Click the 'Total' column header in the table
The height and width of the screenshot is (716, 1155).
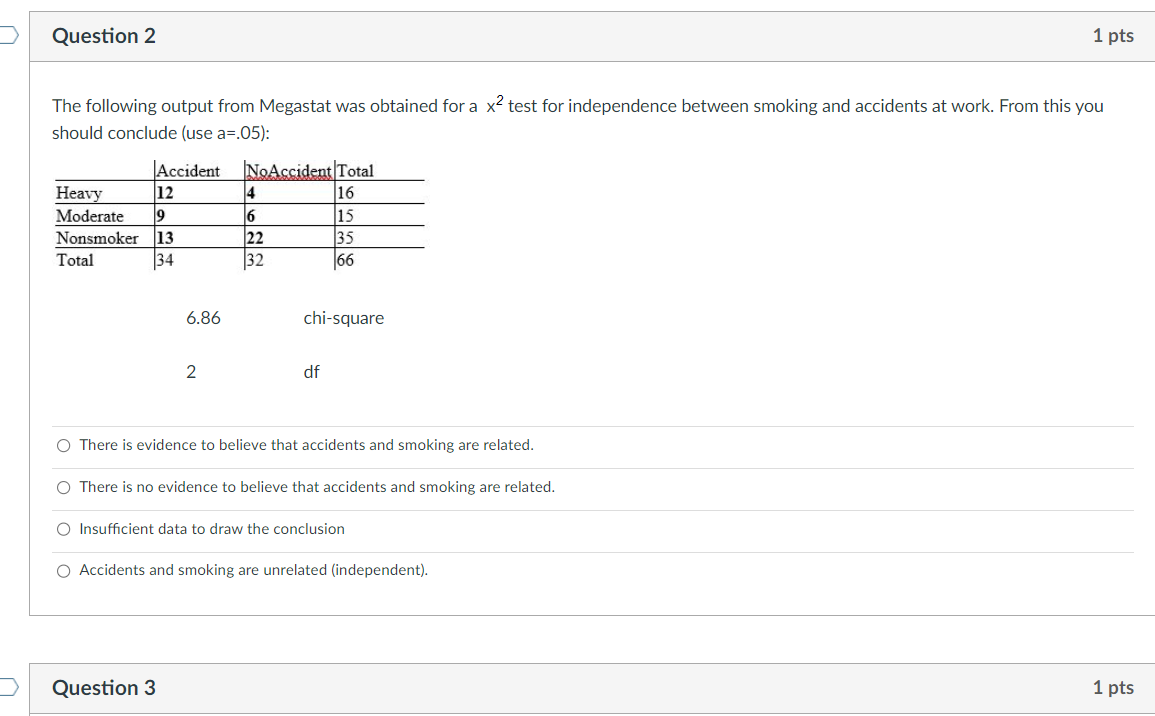[356, 171]
